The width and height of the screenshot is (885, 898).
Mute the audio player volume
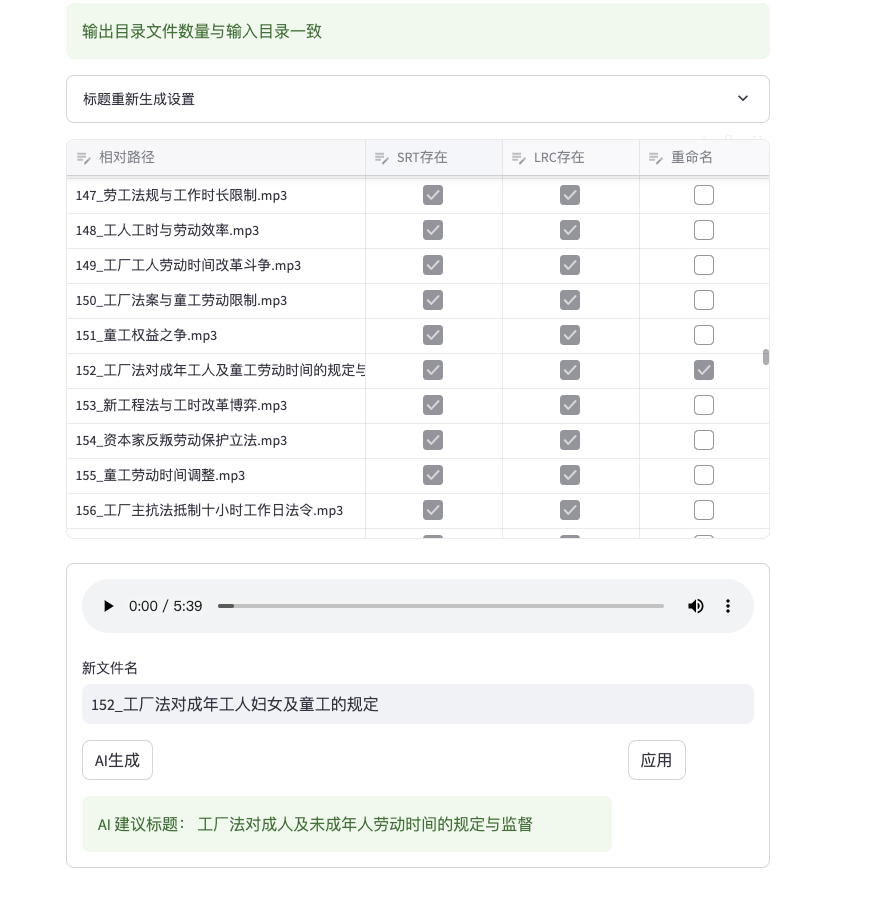pyautogui.click(x=696, y=606)
